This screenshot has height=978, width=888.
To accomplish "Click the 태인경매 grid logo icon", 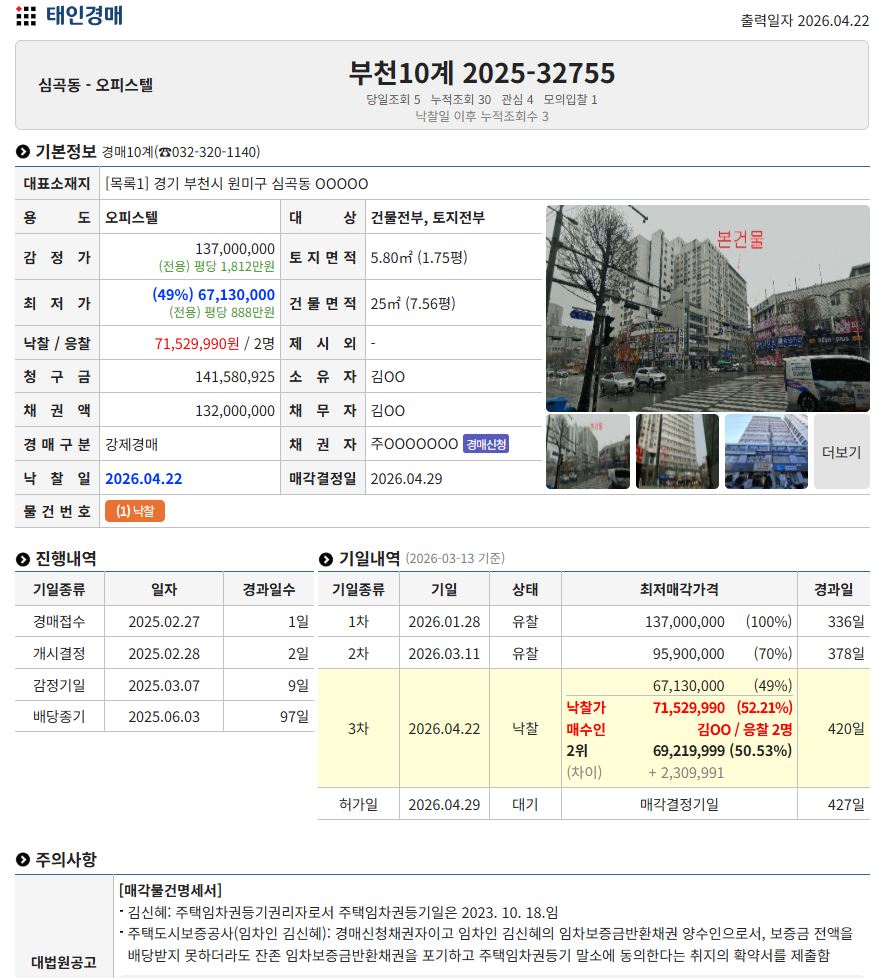I will (26, 16).
